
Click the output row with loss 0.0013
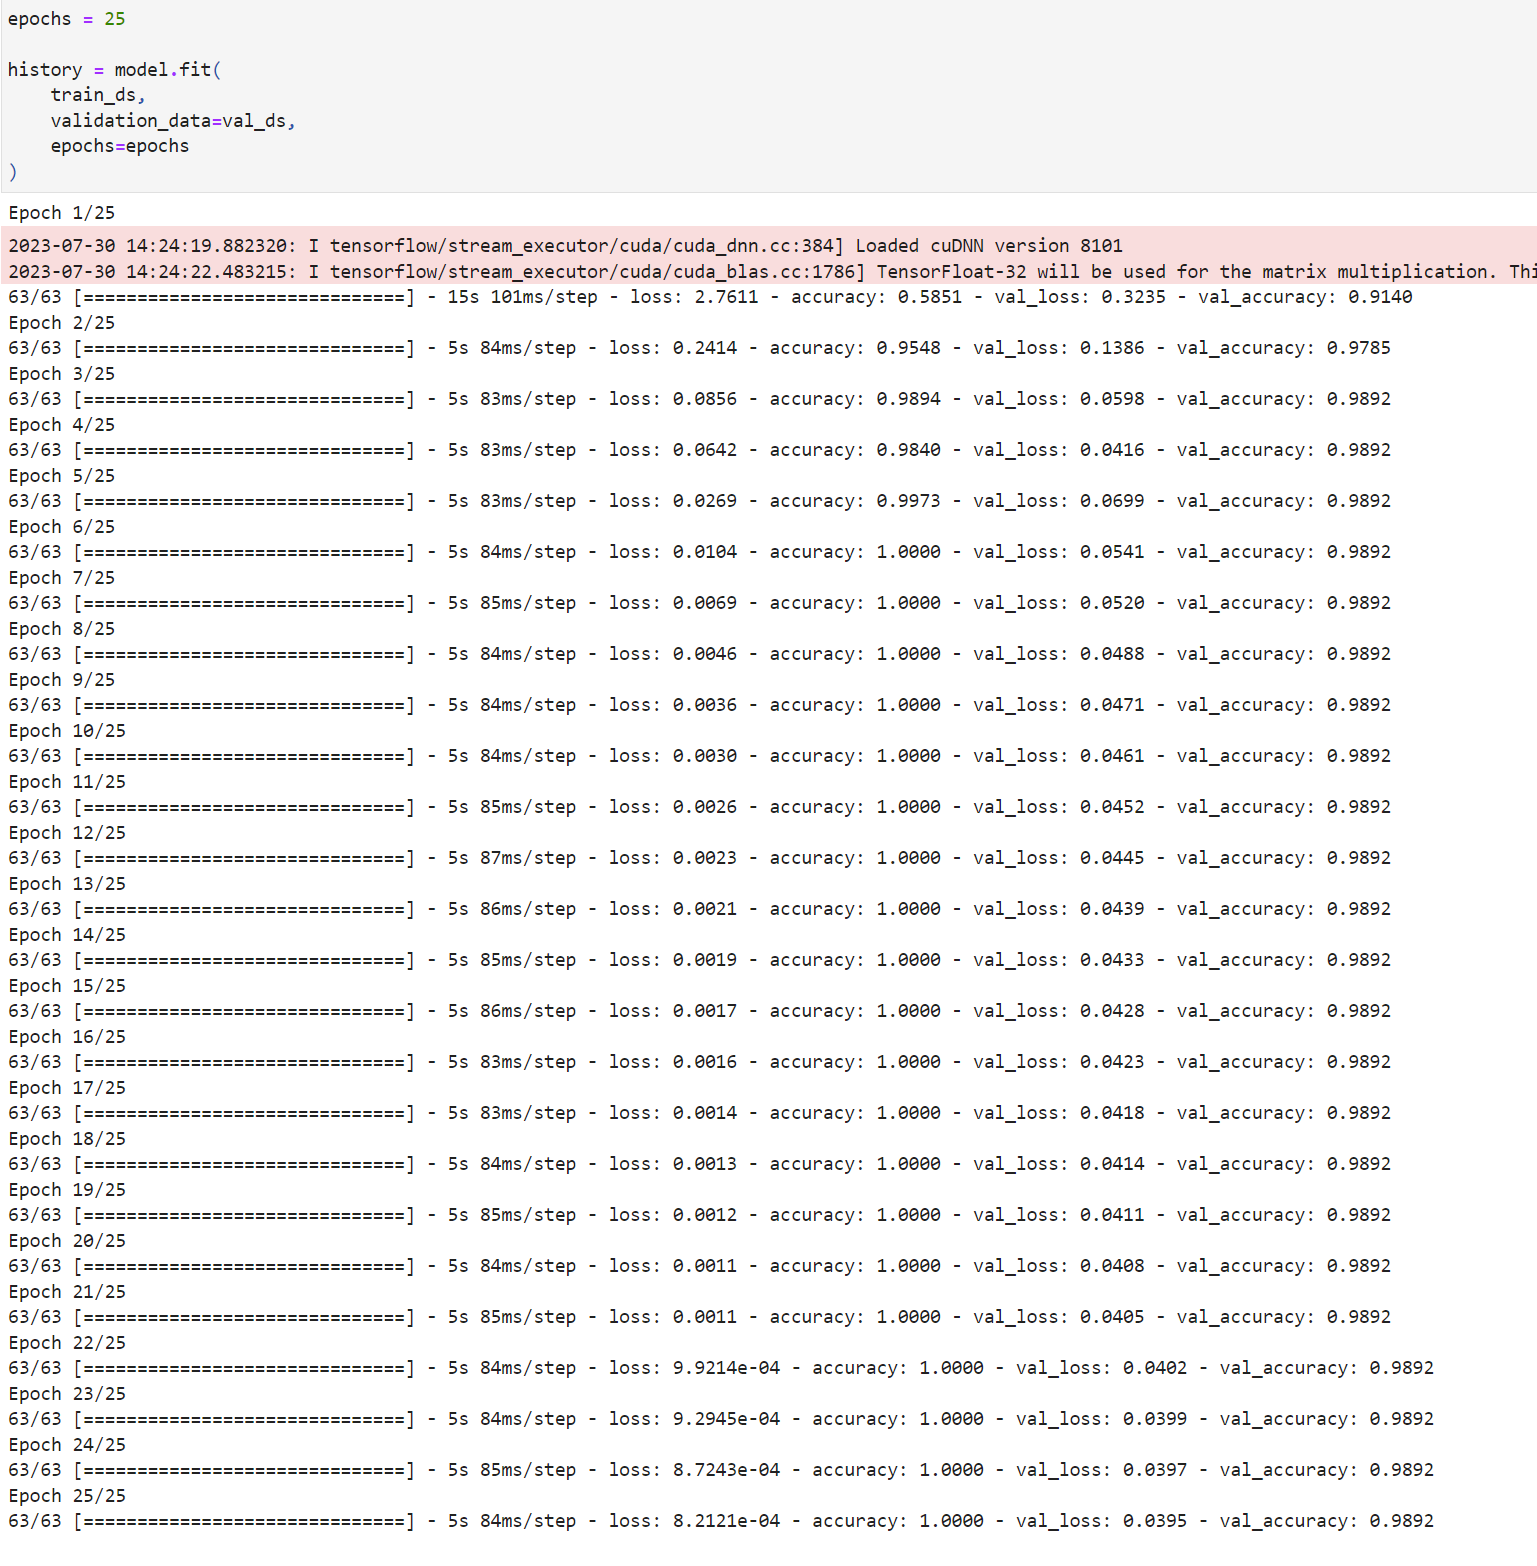[699, 1164]
